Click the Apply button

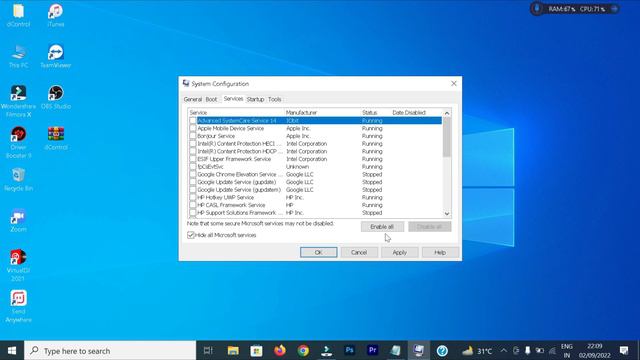pos(400,252)
